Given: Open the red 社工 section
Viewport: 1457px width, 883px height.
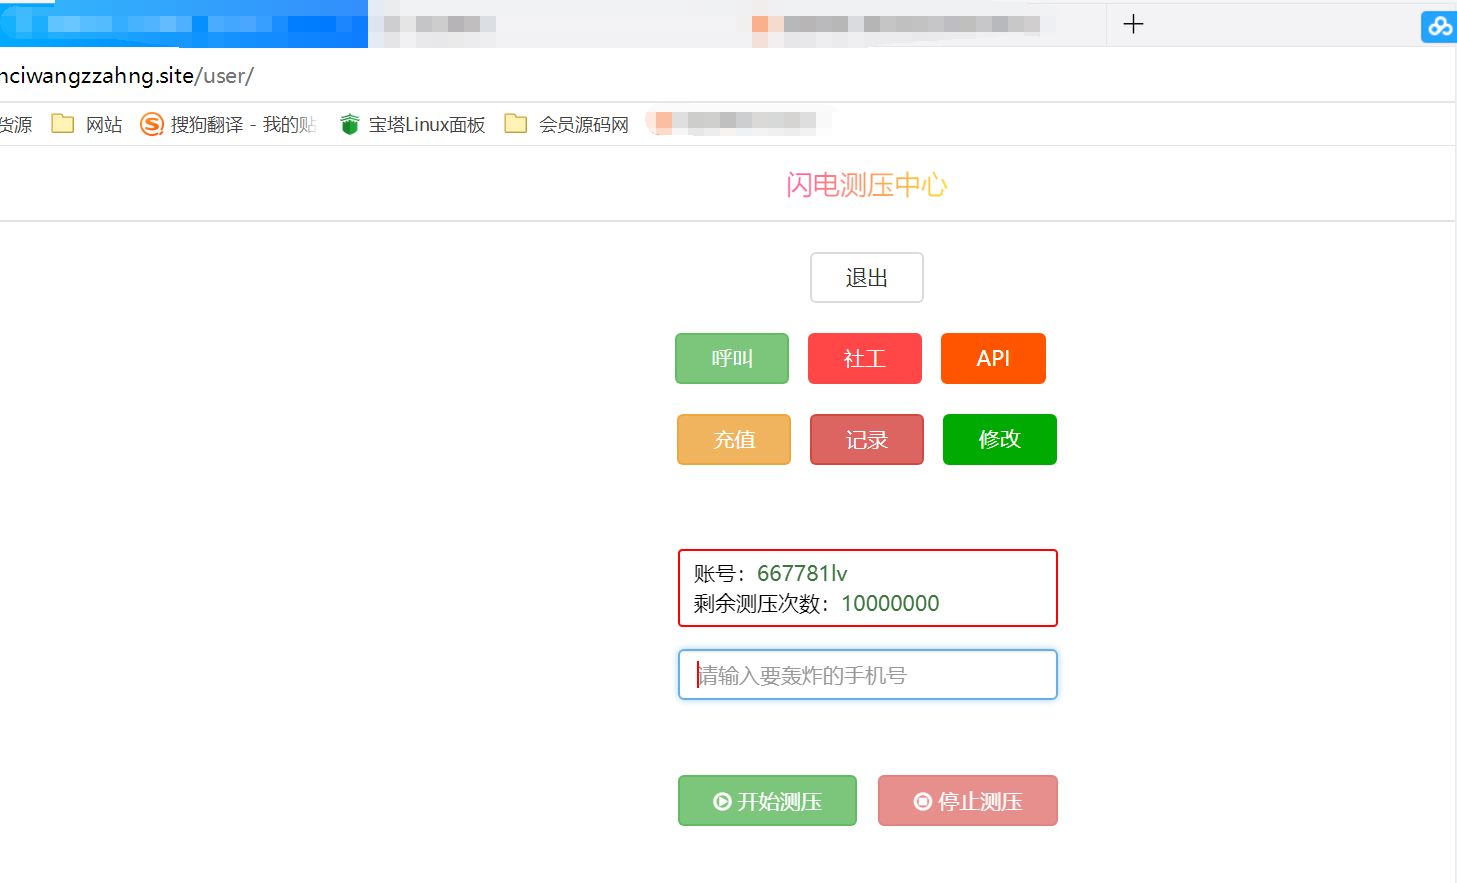Looking at the screenshot, I should 864,358.
